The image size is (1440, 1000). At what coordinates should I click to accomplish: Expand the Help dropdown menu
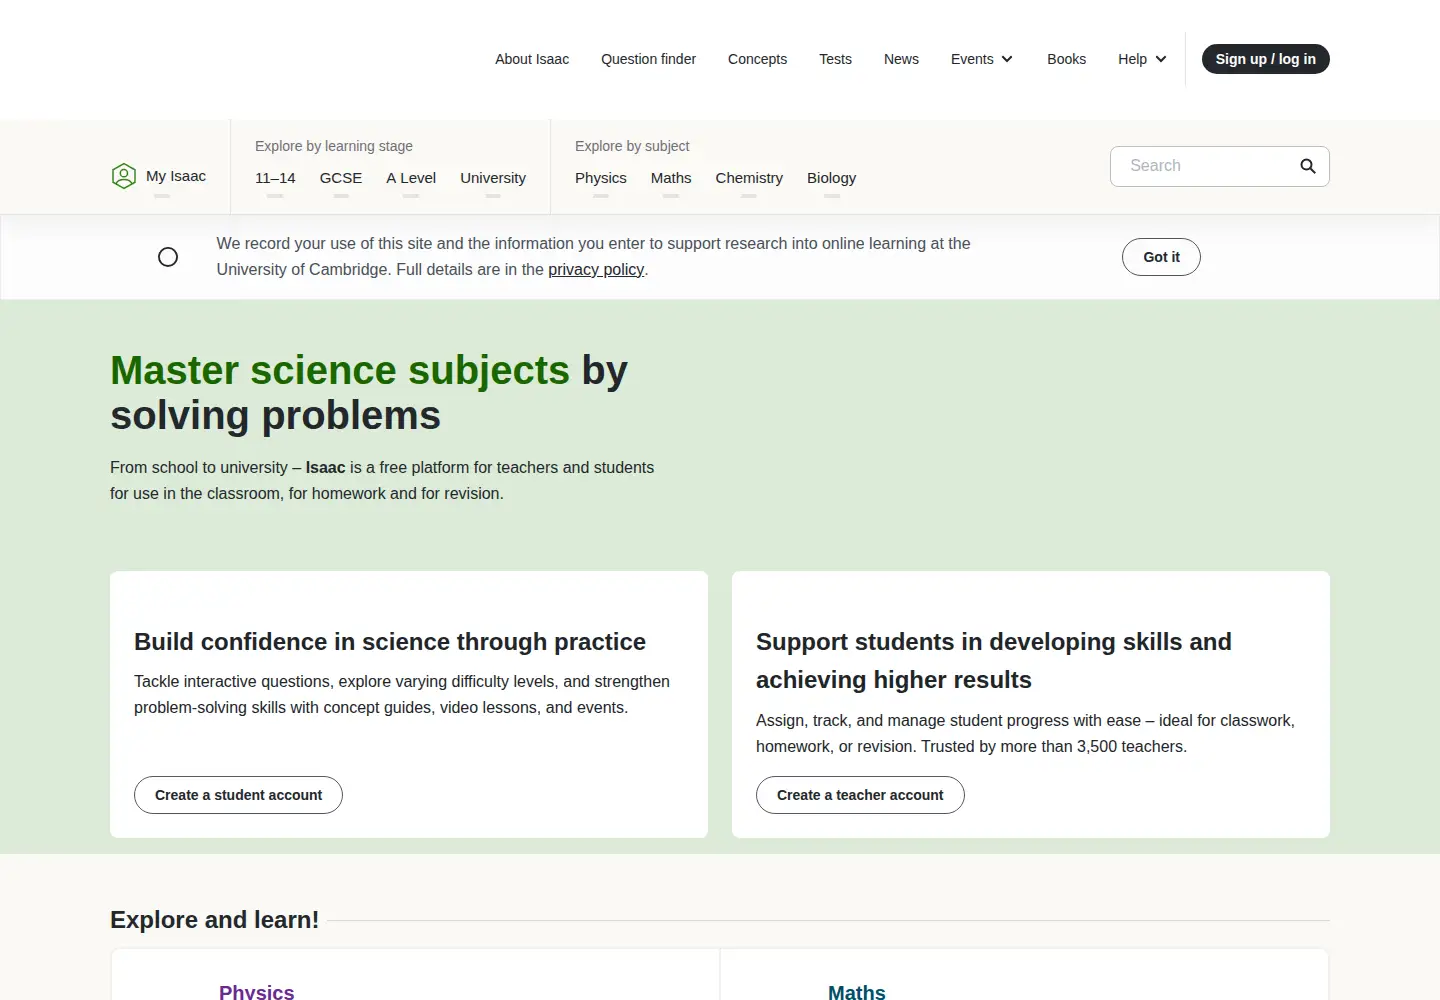(x=1142, y=59)
